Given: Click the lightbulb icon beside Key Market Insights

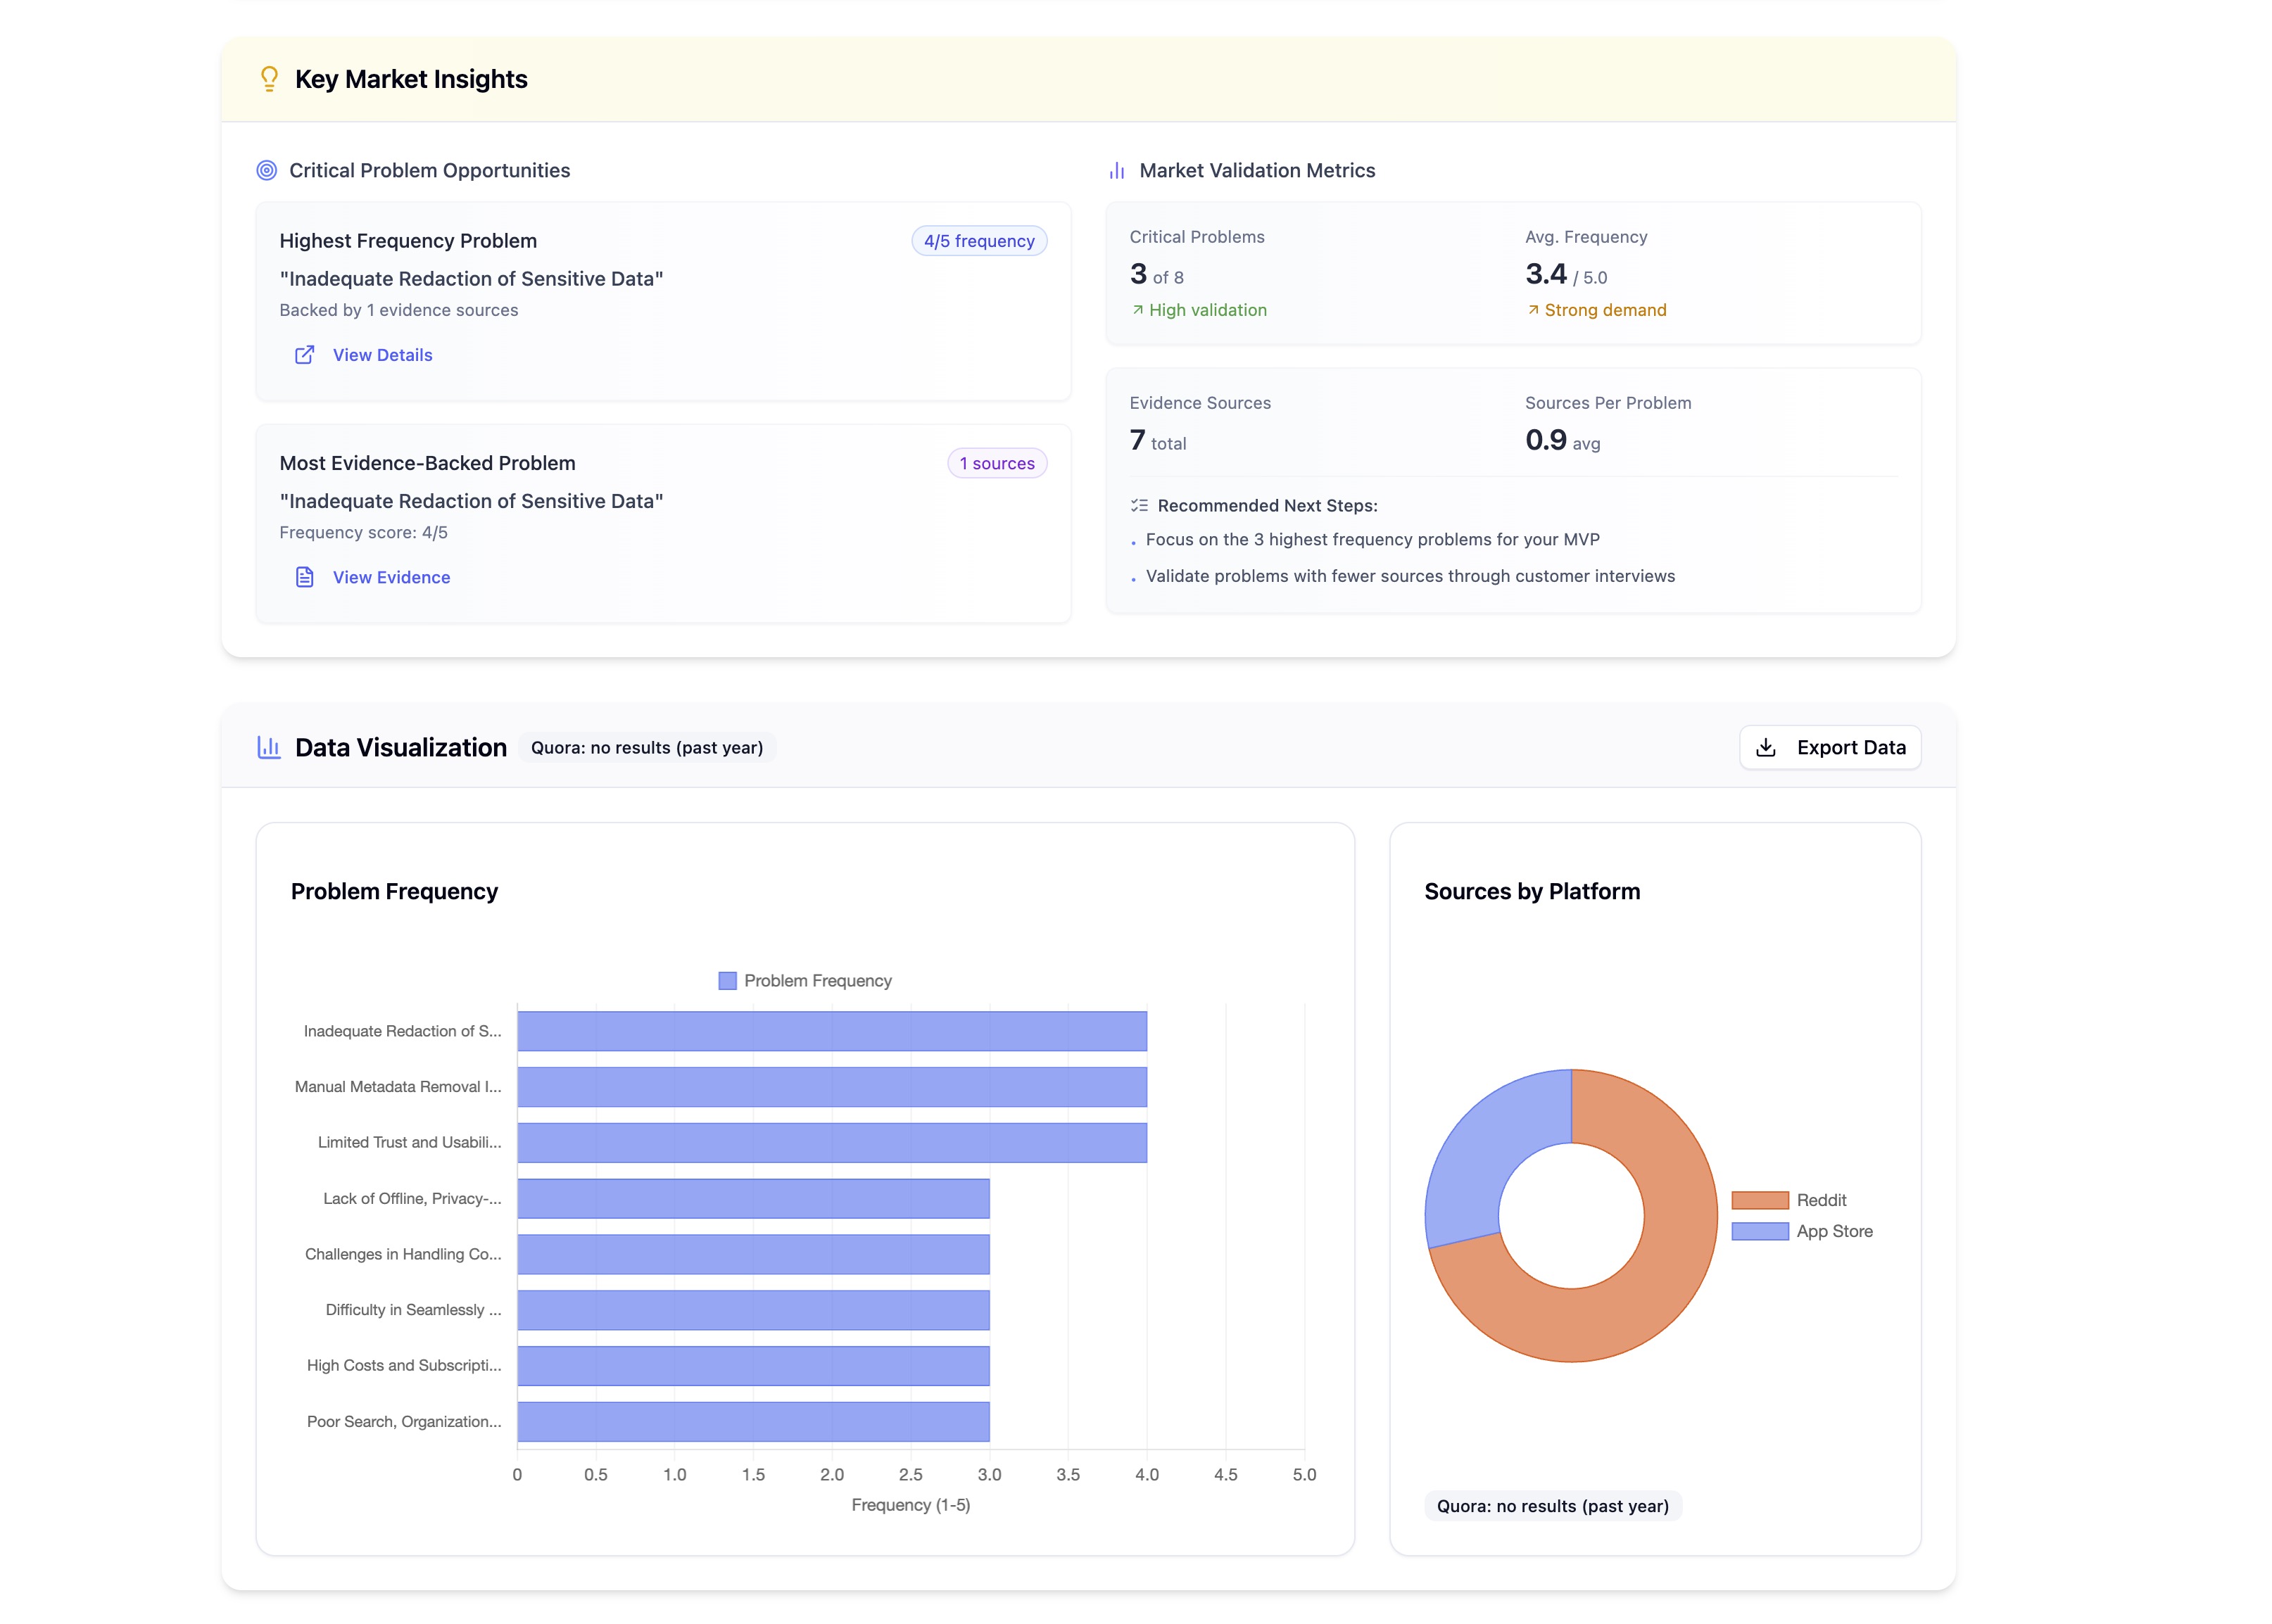Looking at the screenshot, I should [269, 79].
